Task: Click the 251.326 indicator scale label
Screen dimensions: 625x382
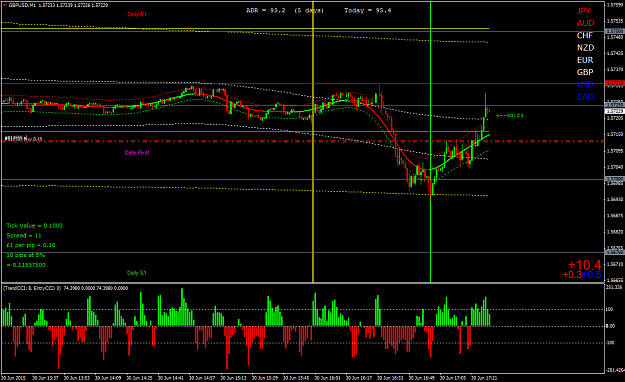Action: pyautogui.click(x=614, y=287)
